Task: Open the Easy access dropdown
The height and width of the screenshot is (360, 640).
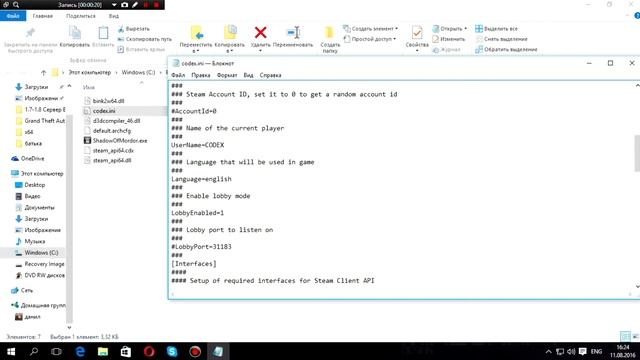Action: 369,39
